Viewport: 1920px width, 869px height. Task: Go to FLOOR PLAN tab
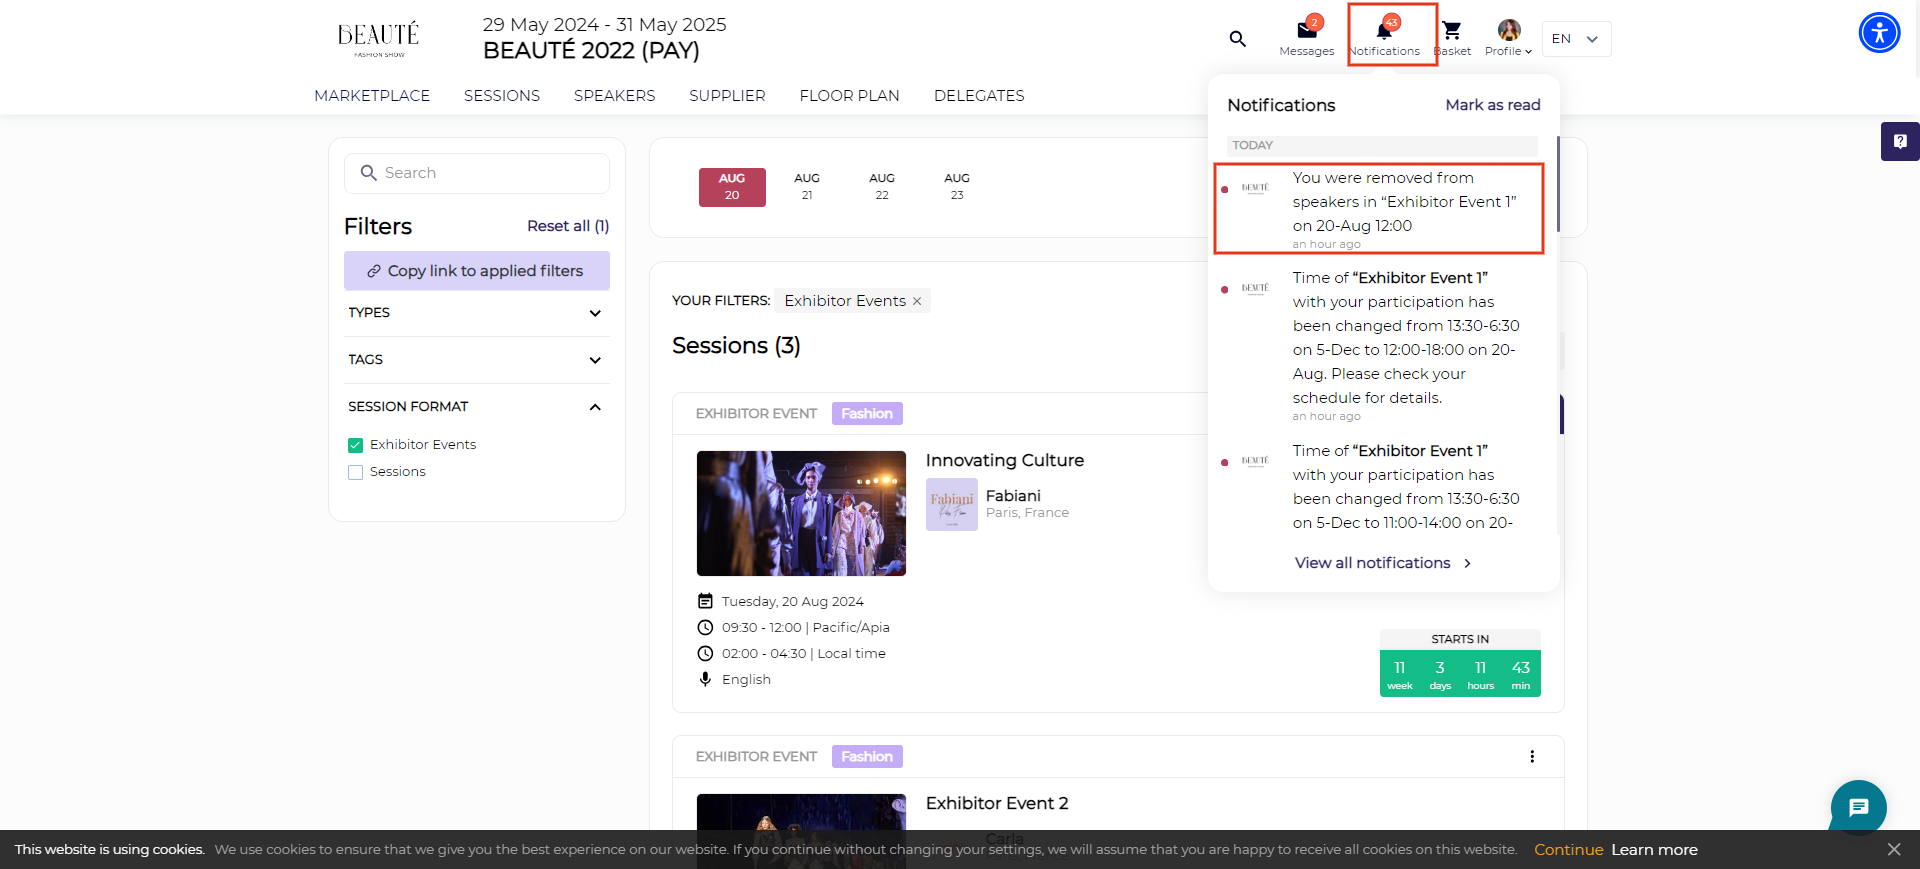click(850, 96)
